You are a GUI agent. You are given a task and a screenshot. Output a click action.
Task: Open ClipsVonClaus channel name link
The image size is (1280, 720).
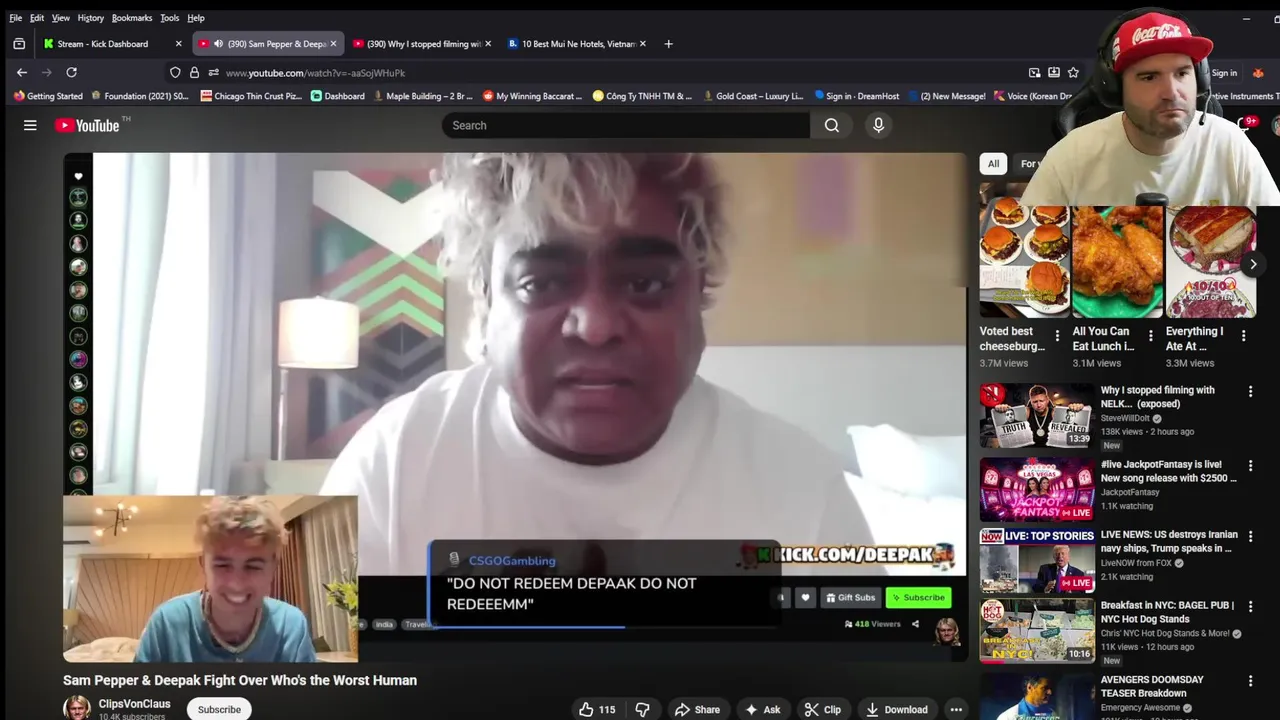tap(134, 704)
